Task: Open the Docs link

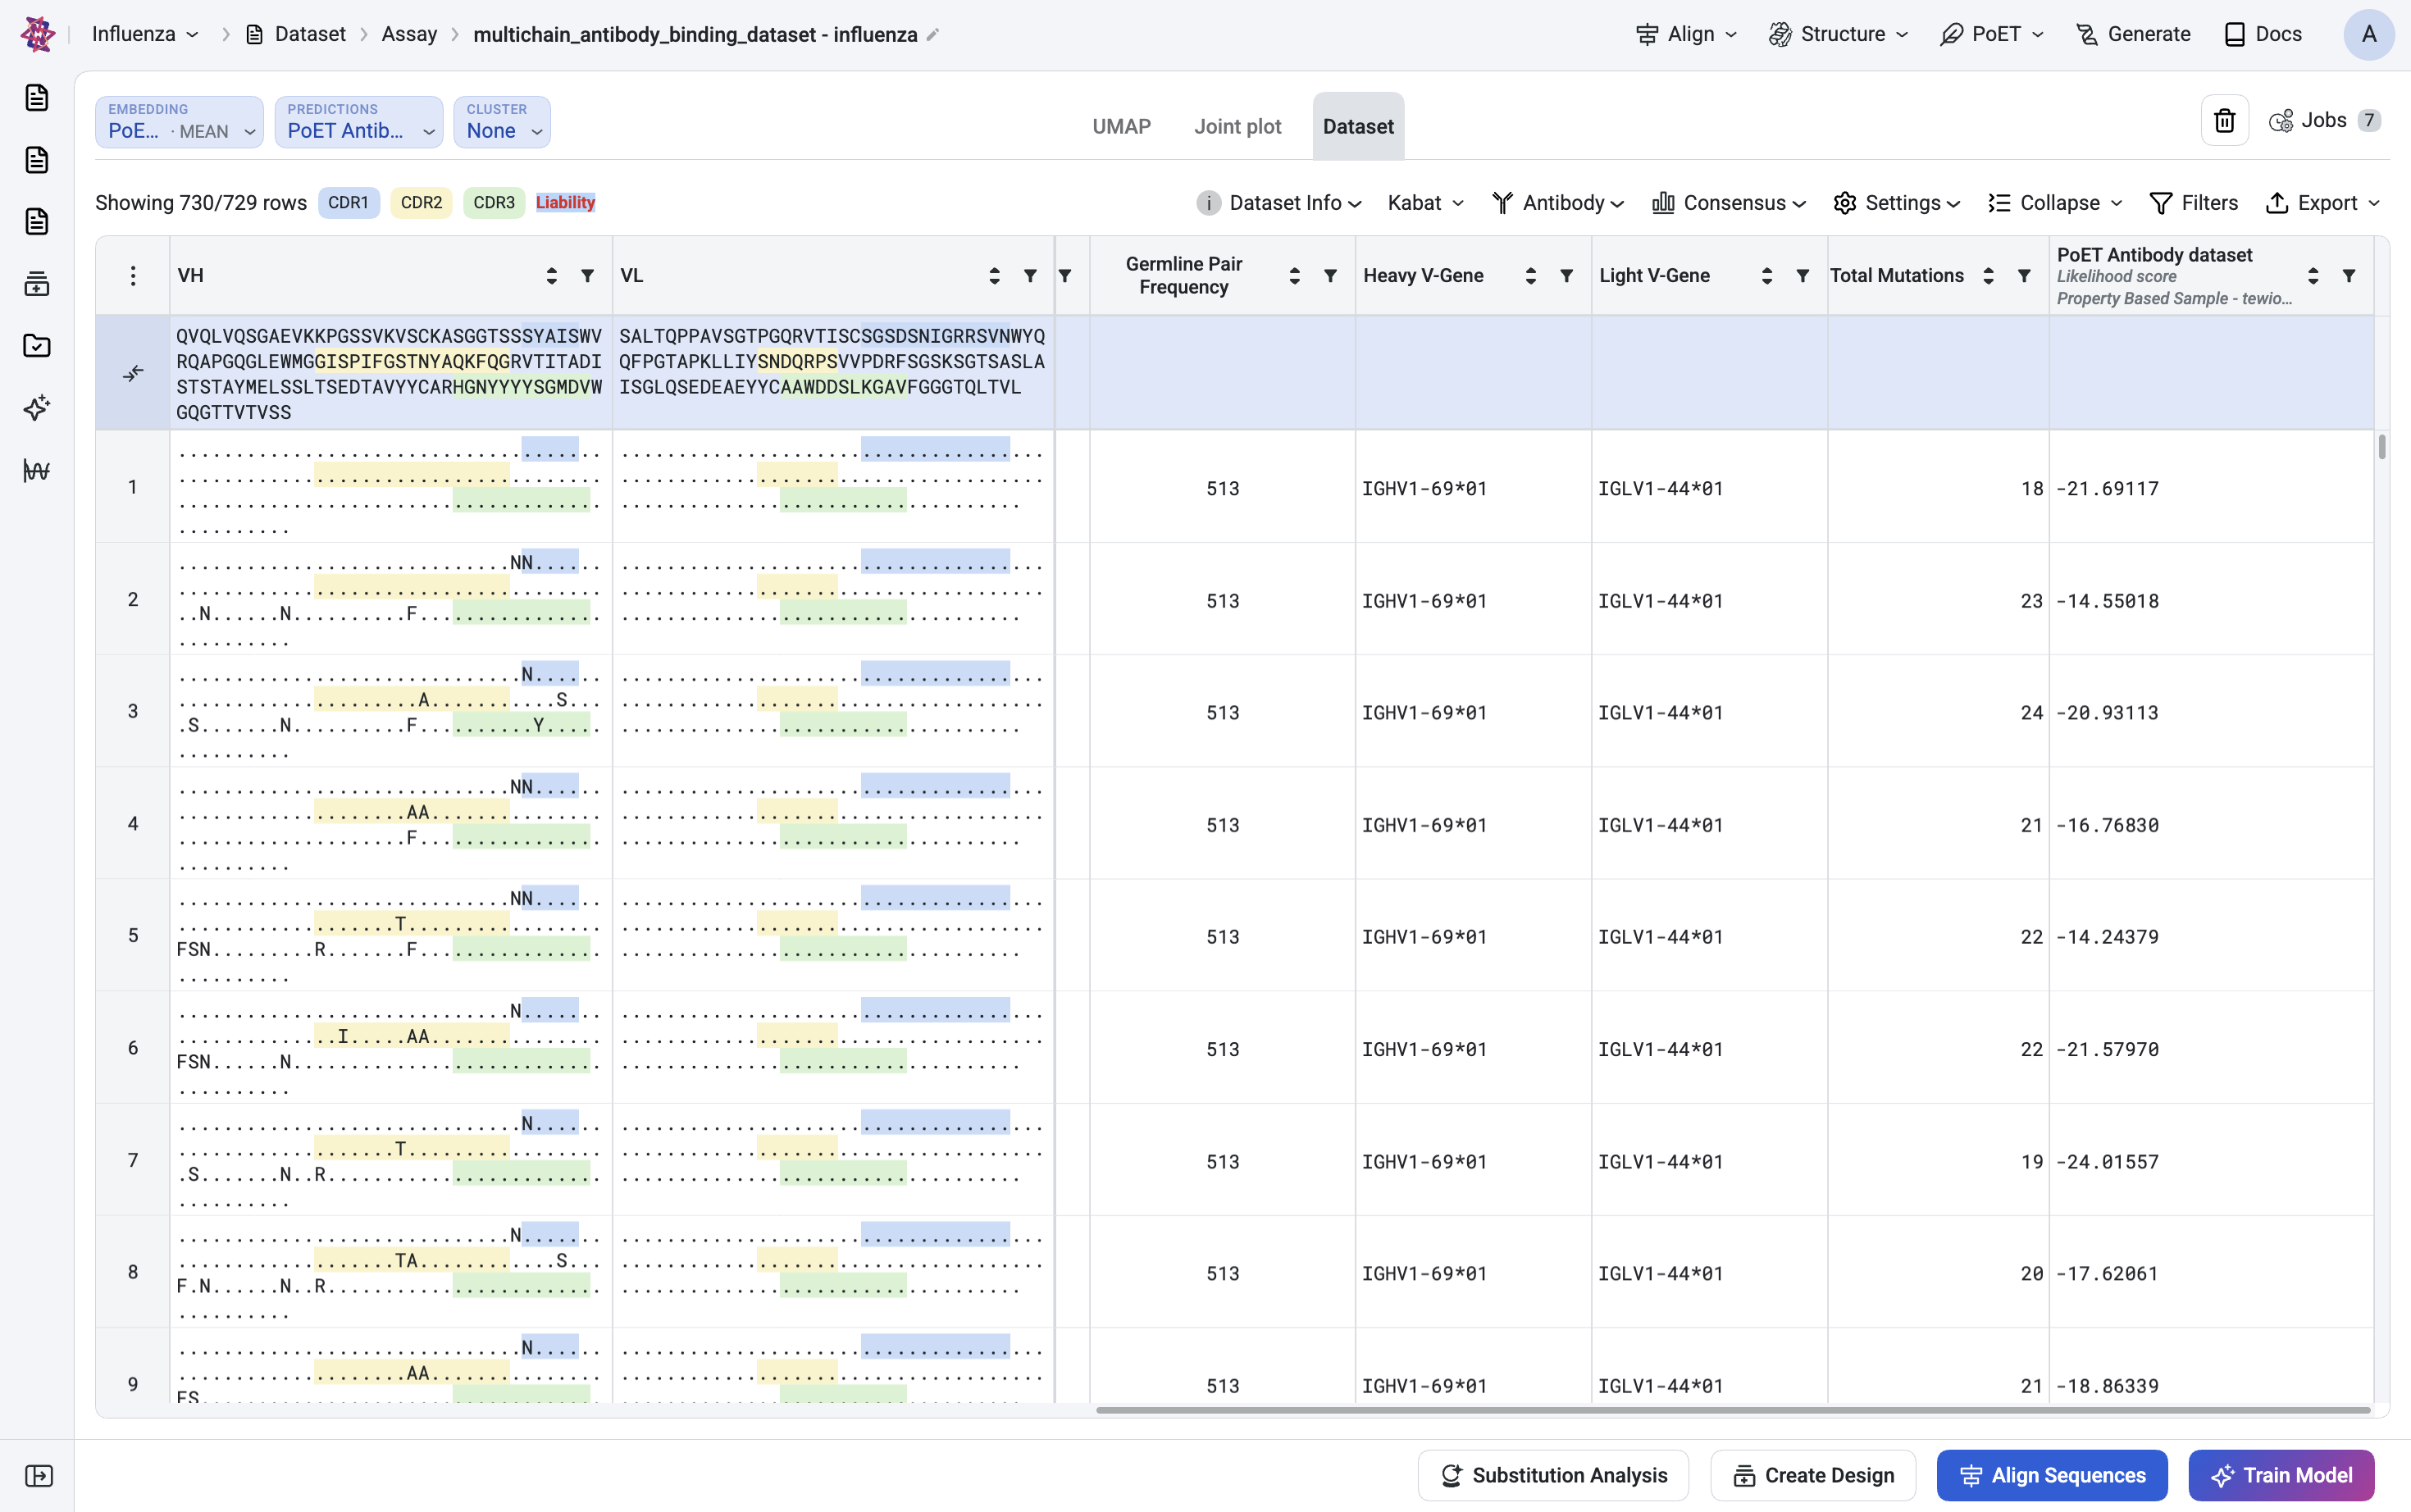Action: 2263,34
